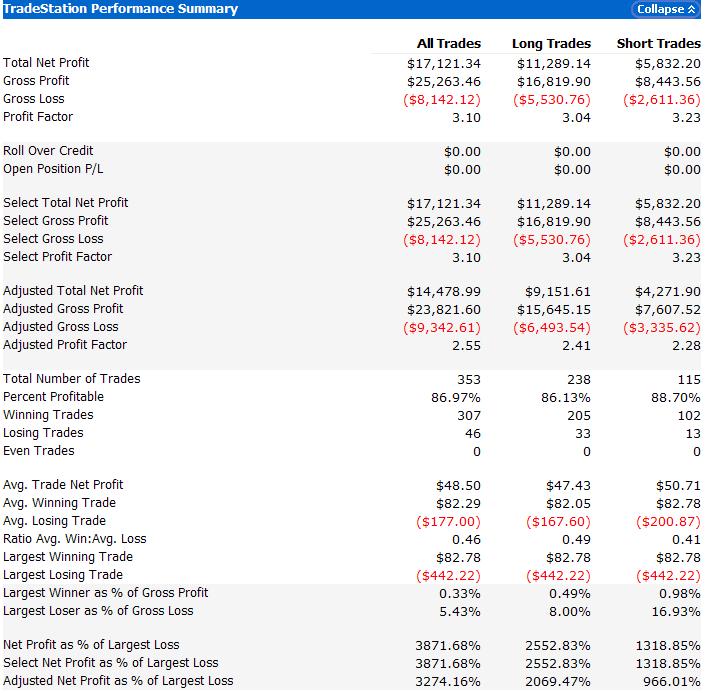Click the Even Trades label
The width and height of the screenshot is (717, 693).
point(39,451)
